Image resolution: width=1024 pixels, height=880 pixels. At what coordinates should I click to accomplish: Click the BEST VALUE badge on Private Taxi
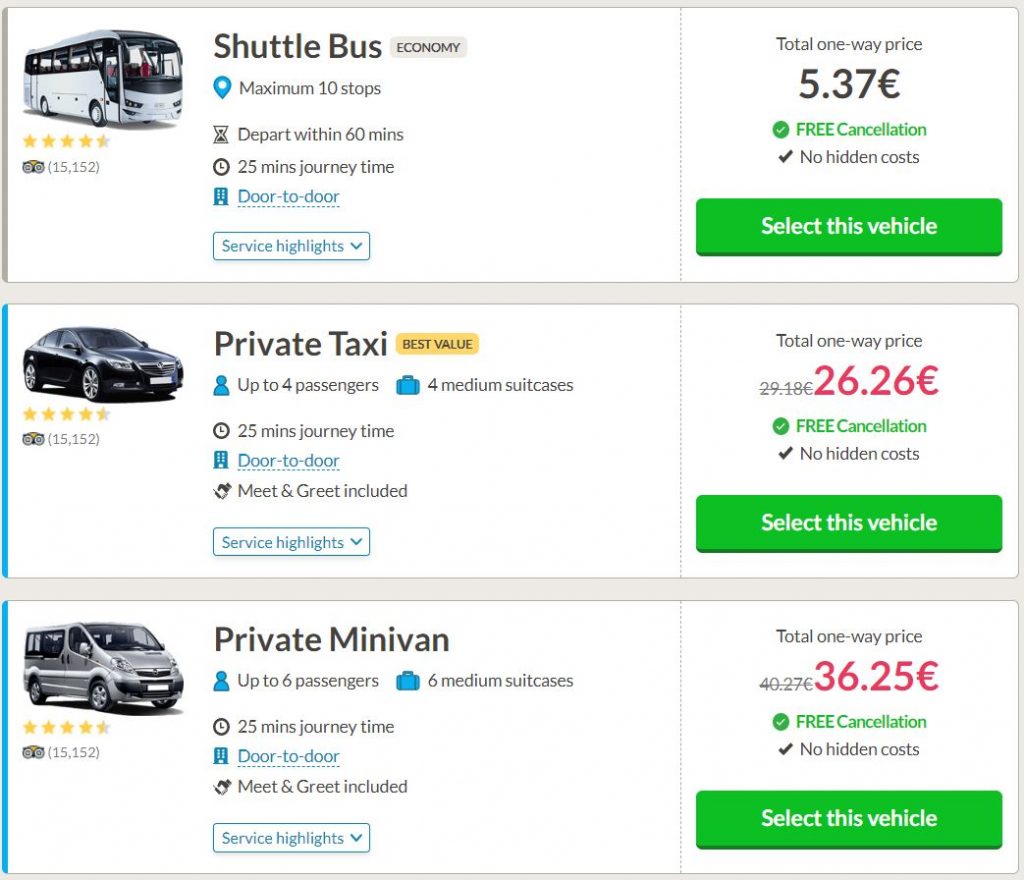coord(437,344)
